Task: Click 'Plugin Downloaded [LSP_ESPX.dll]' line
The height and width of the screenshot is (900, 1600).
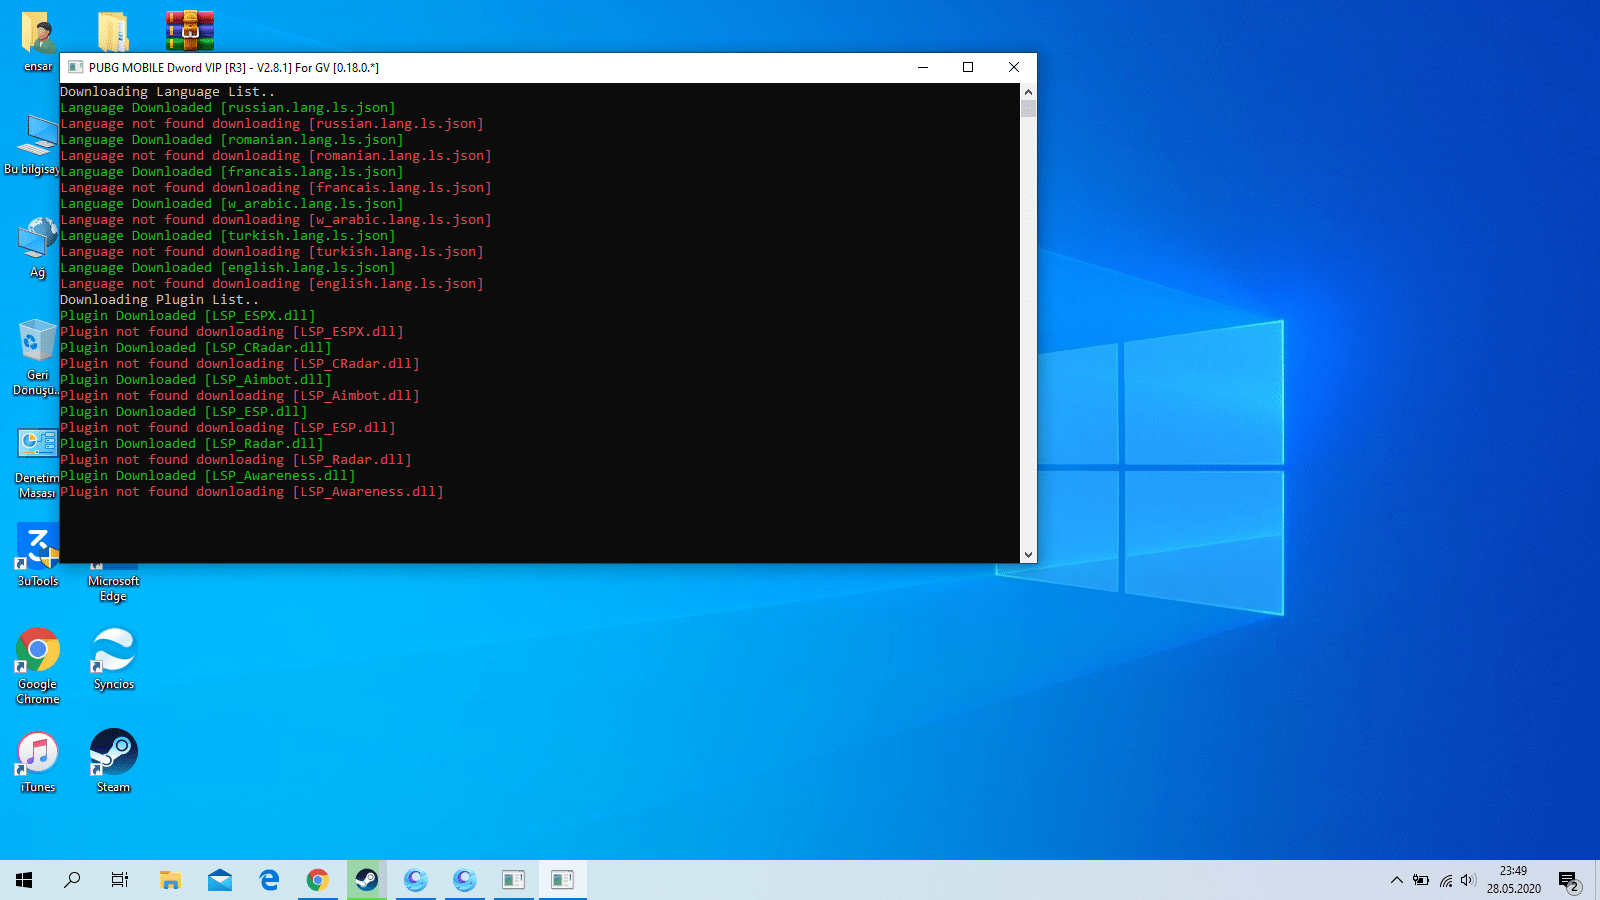Action: click(x=188, y=316)
